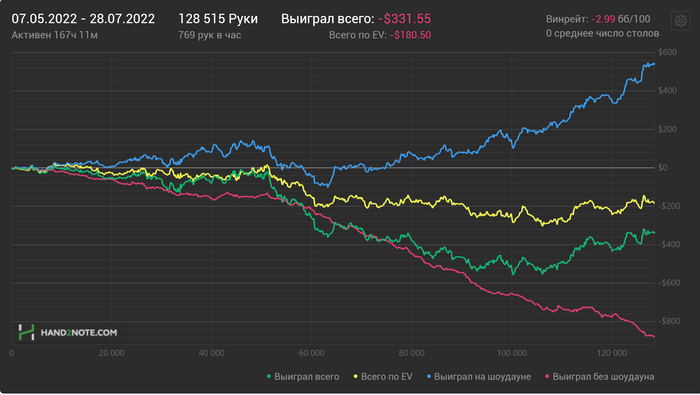Click 'Активен 167ч 11м' activity text
Screen dimensions: 700x395
(x=54, y=35)
